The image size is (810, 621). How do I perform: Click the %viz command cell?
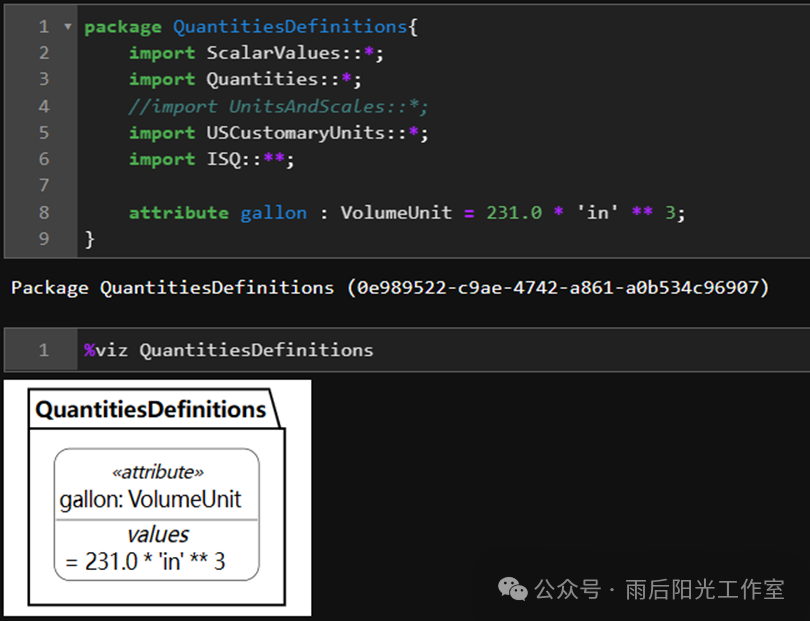click(407, 350)
